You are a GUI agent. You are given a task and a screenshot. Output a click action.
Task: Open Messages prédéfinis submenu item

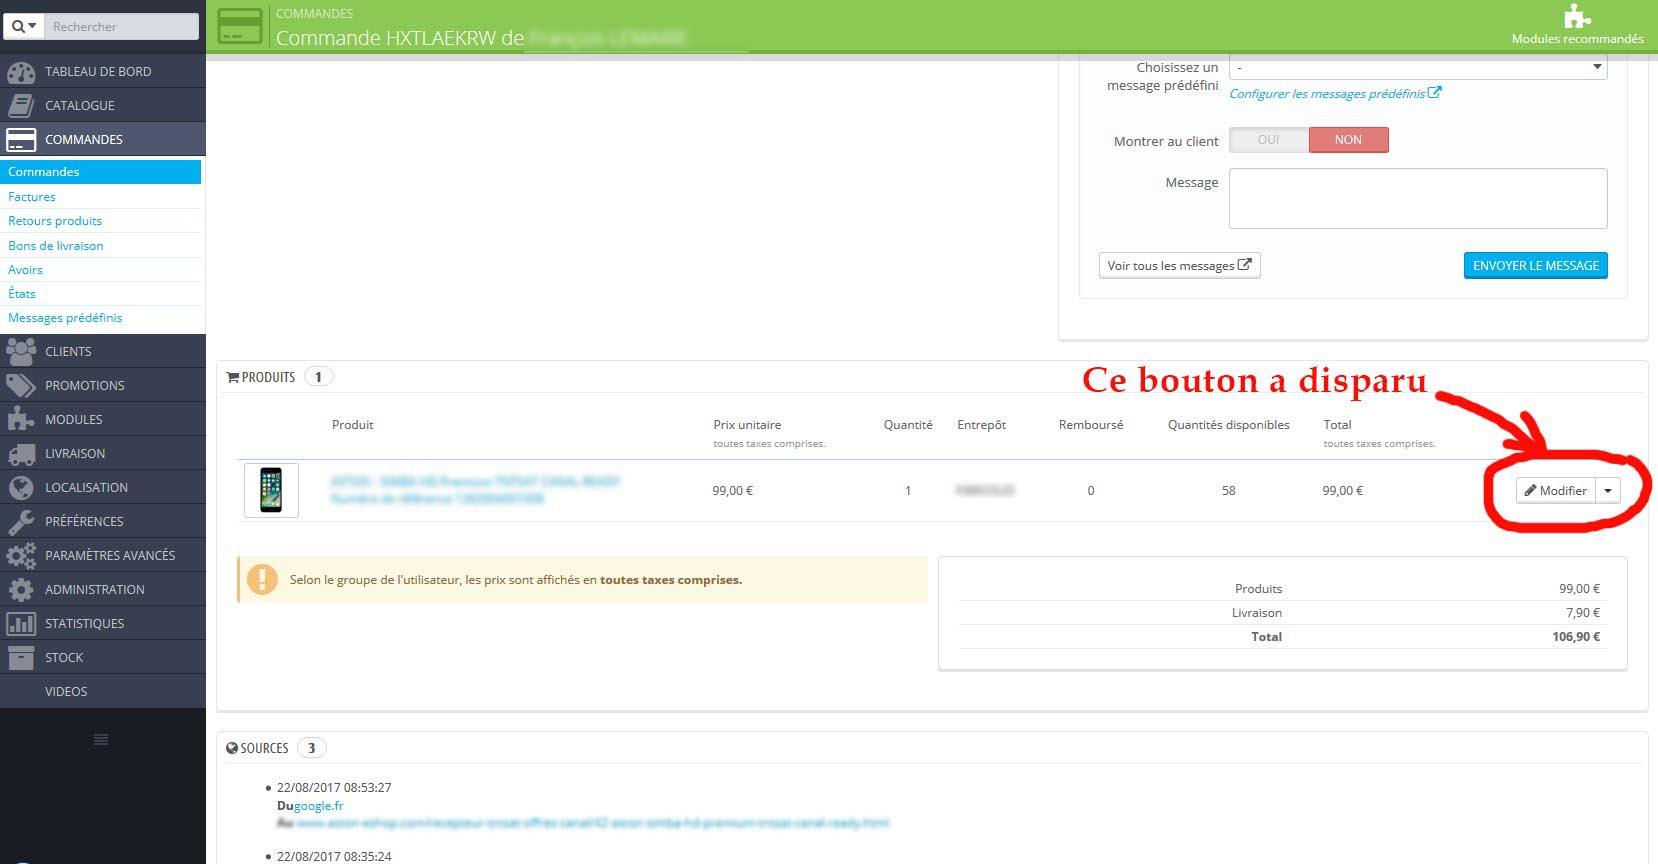[65, 318]
